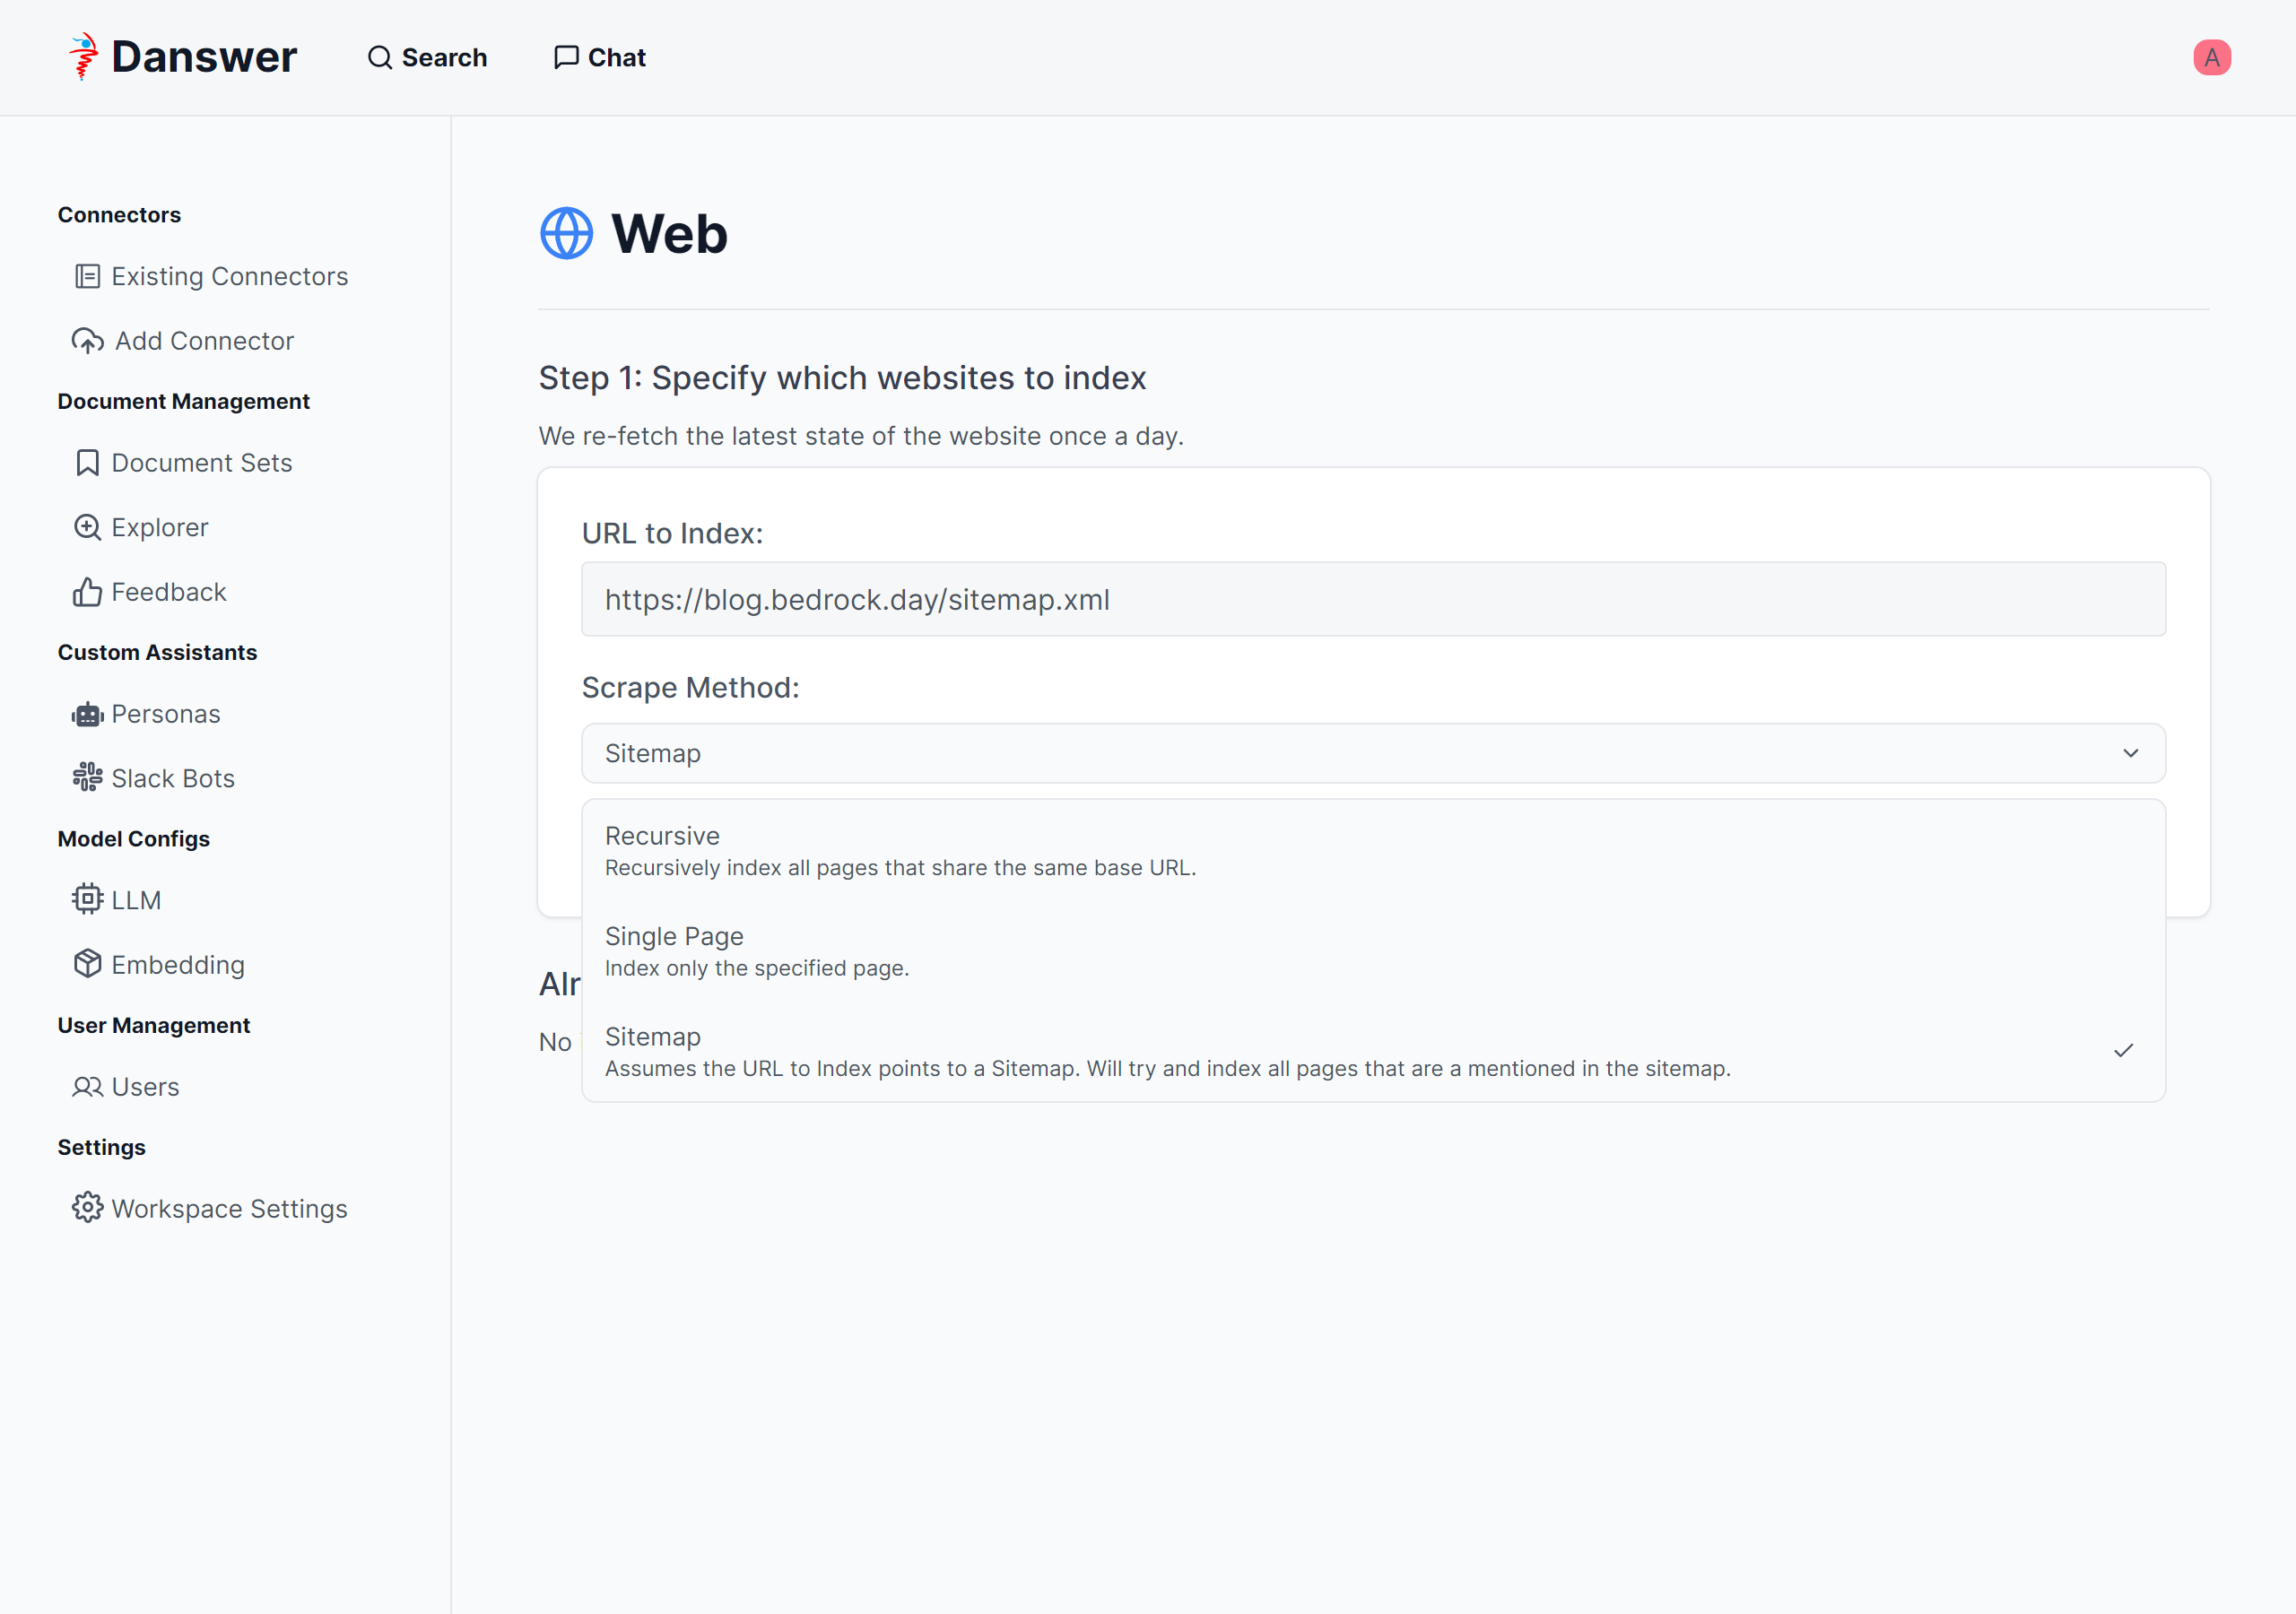Click the Add Connector cloud icon
Image resolution: width=2296 pixels, height=1614 pixels.
pyautogui.click(x=87, y=341)
